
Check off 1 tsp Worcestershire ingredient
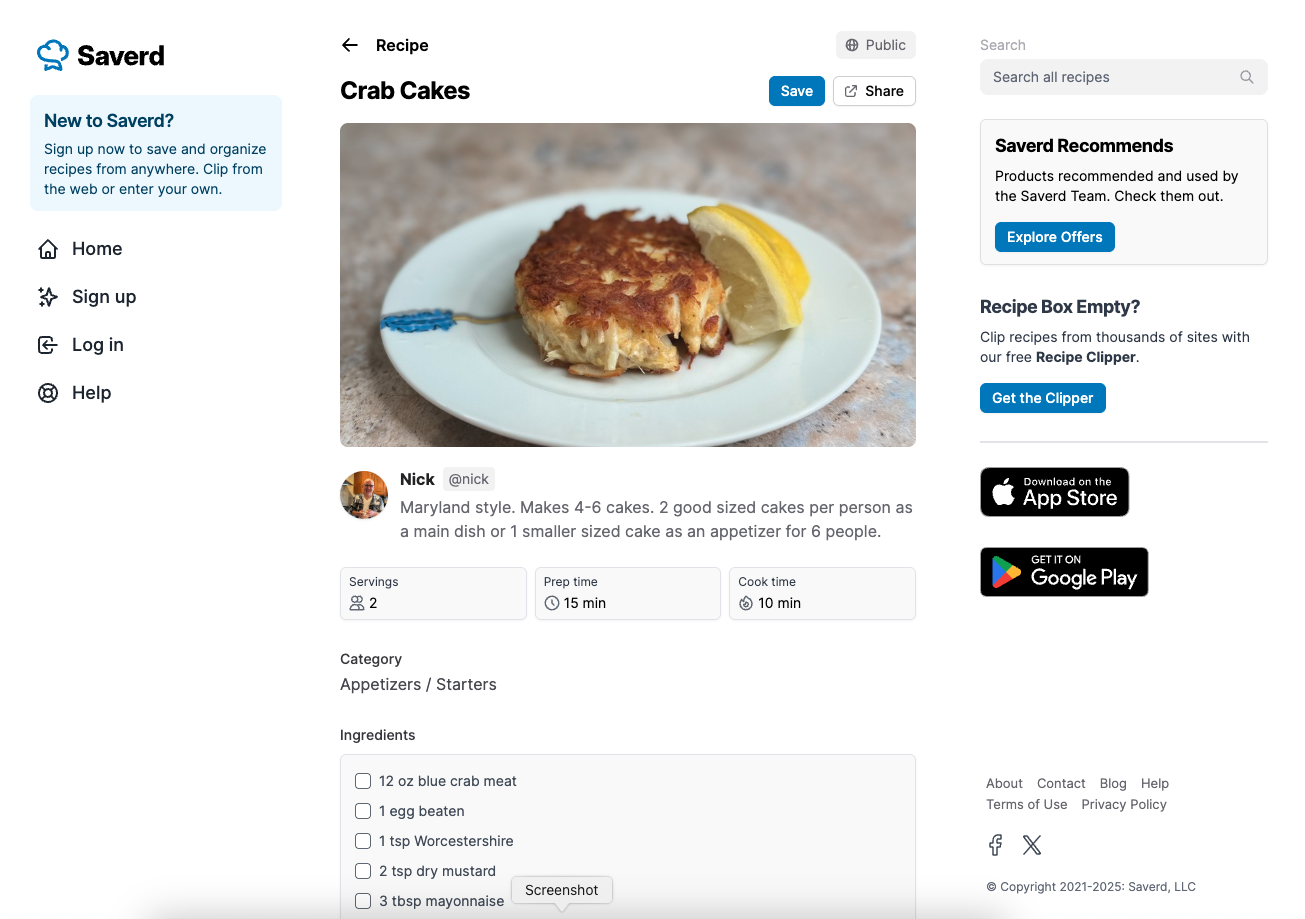[x=363, y=841]
